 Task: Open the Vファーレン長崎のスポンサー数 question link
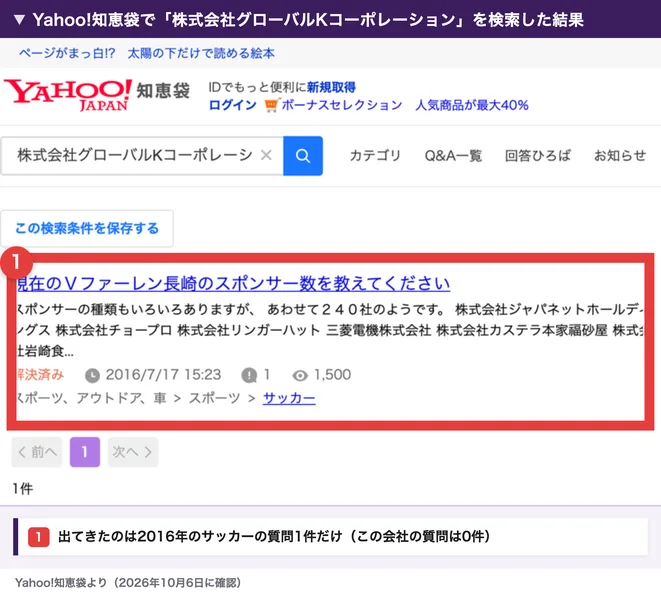tap(234, 283)
